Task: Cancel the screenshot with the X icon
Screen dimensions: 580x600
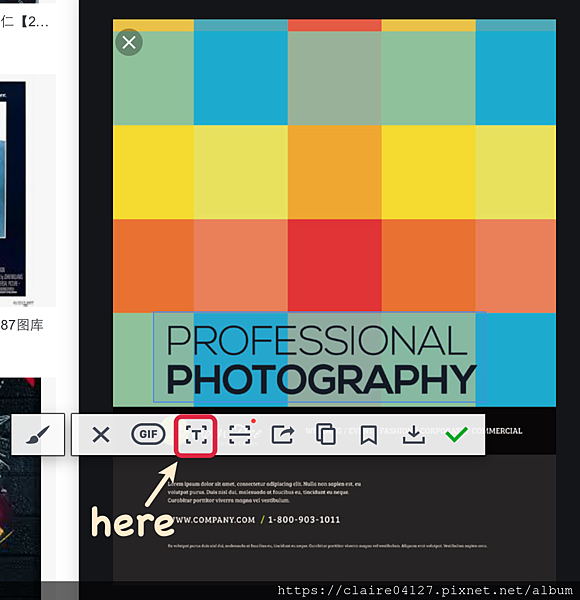Action: [101, 435]
